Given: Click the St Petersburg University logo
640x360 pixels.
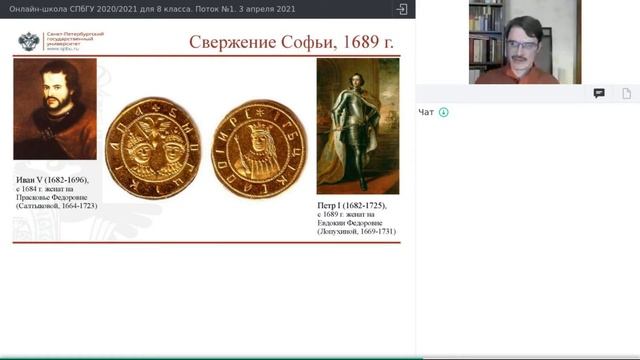Looking at the screenshot, I should pos(61,41).
